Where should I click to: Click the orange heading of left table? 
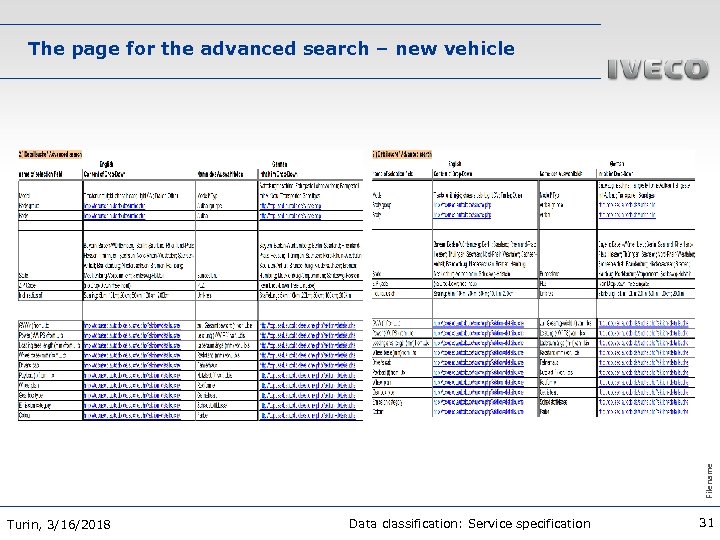50,154
